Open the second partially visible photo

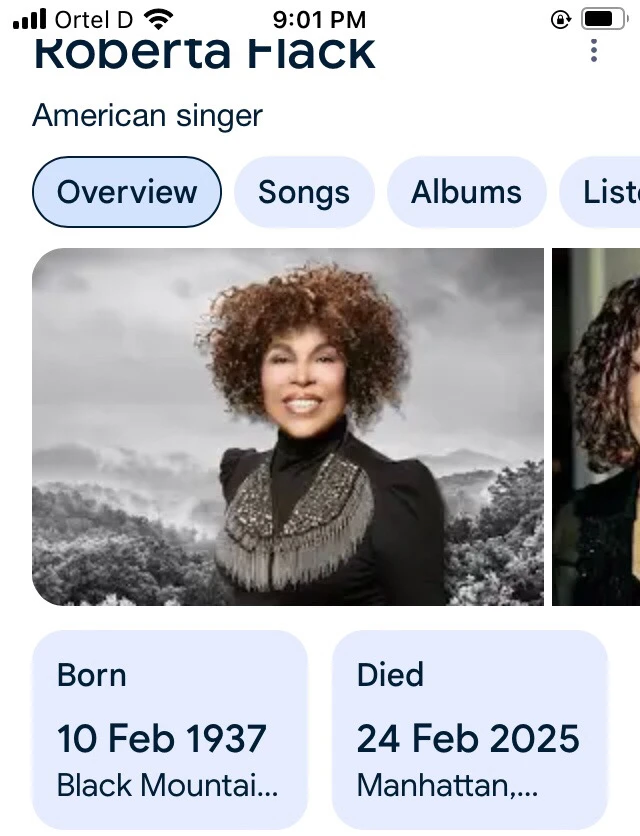[596, 427]
